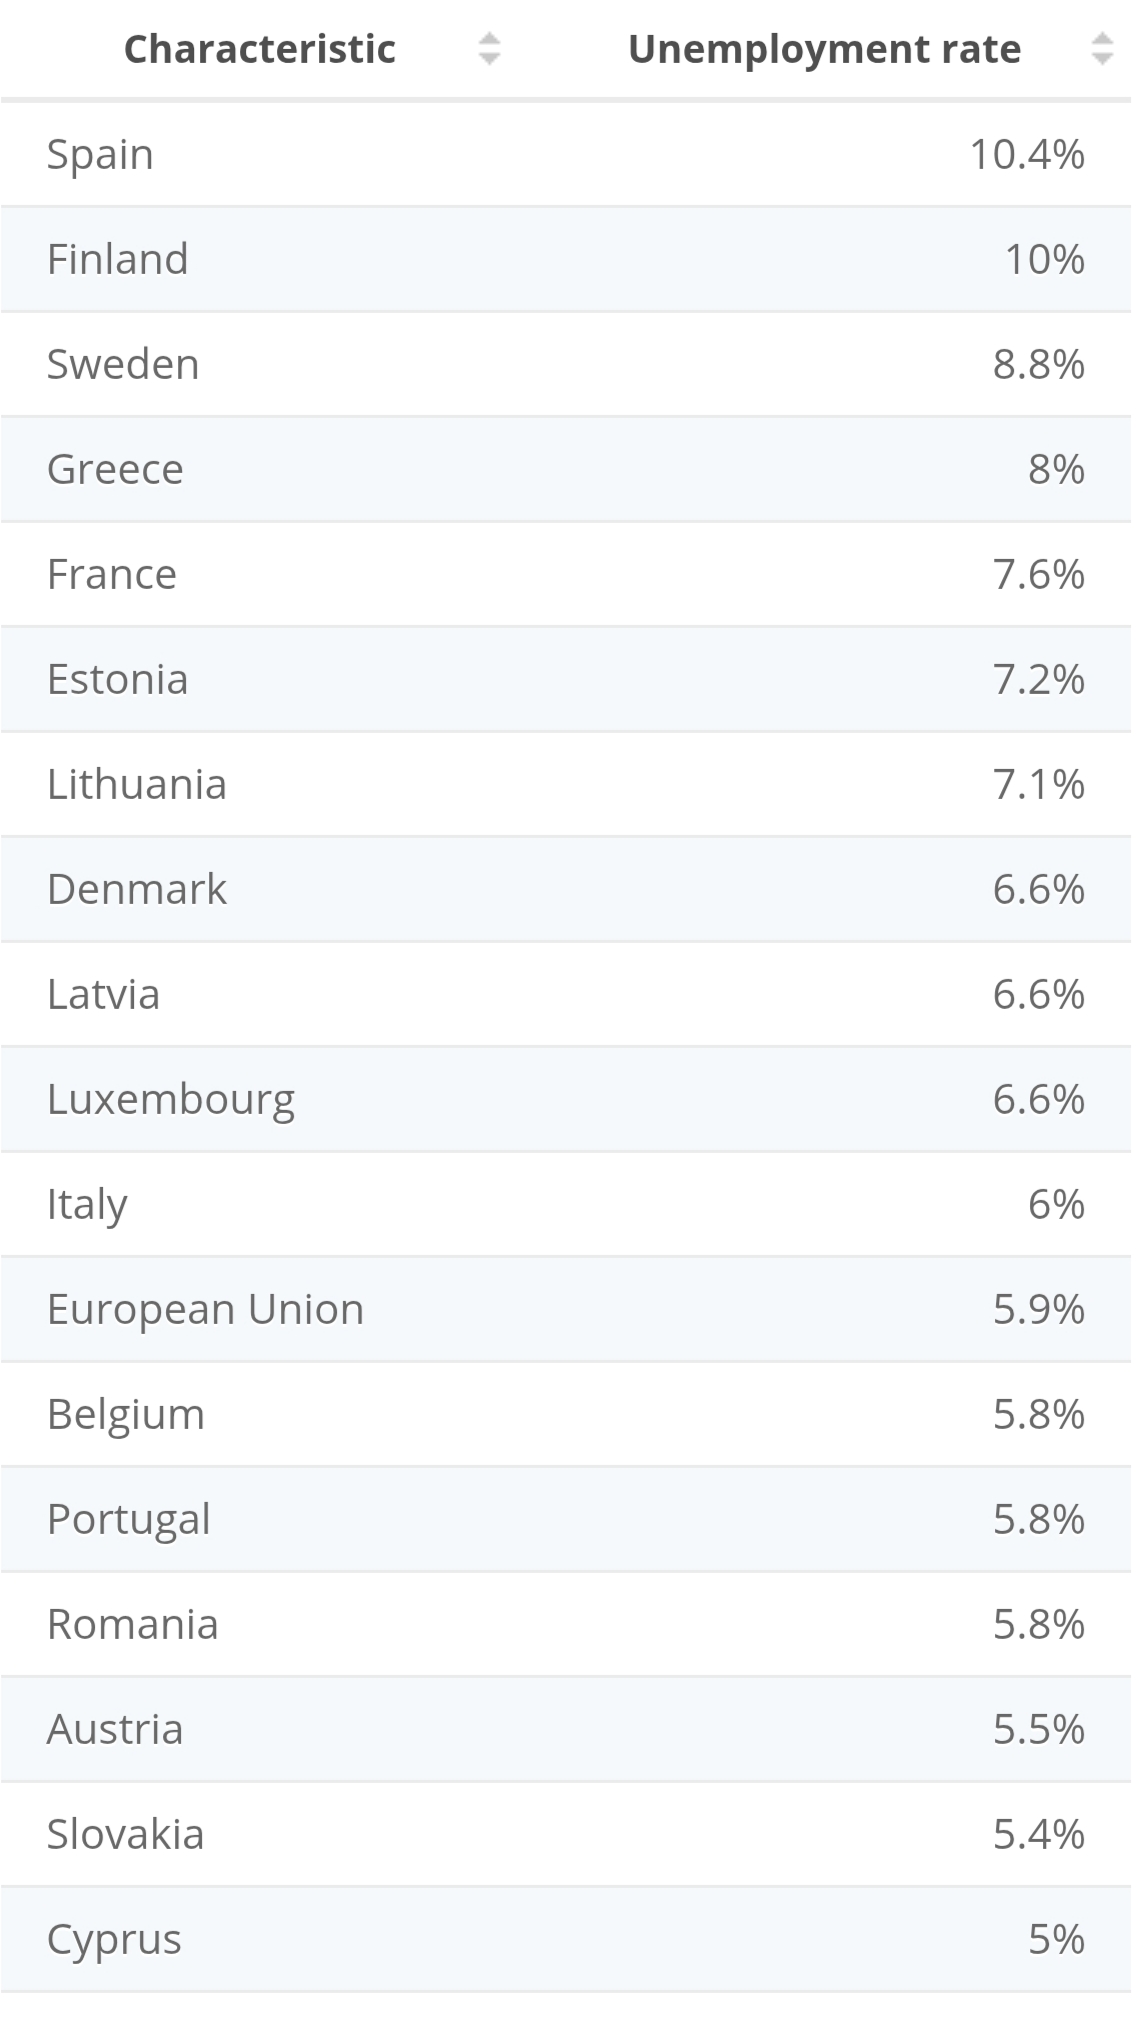Select the Greece row label
Viewport: 1140px width, 2024px height.
point(115,470)
